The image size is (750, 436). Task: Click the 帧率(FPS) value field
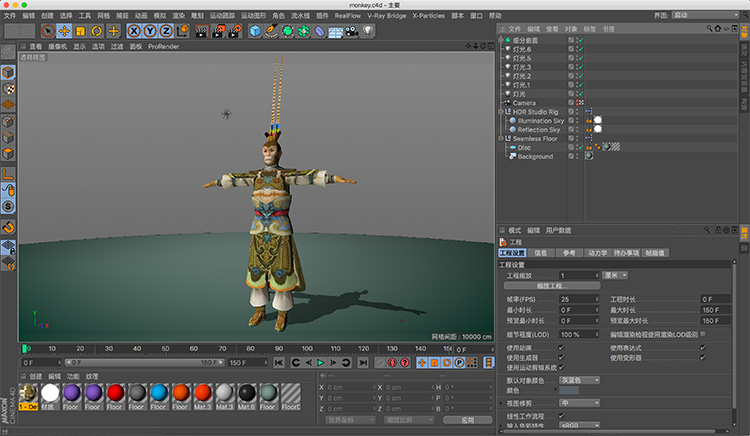[x=579, y=299]
